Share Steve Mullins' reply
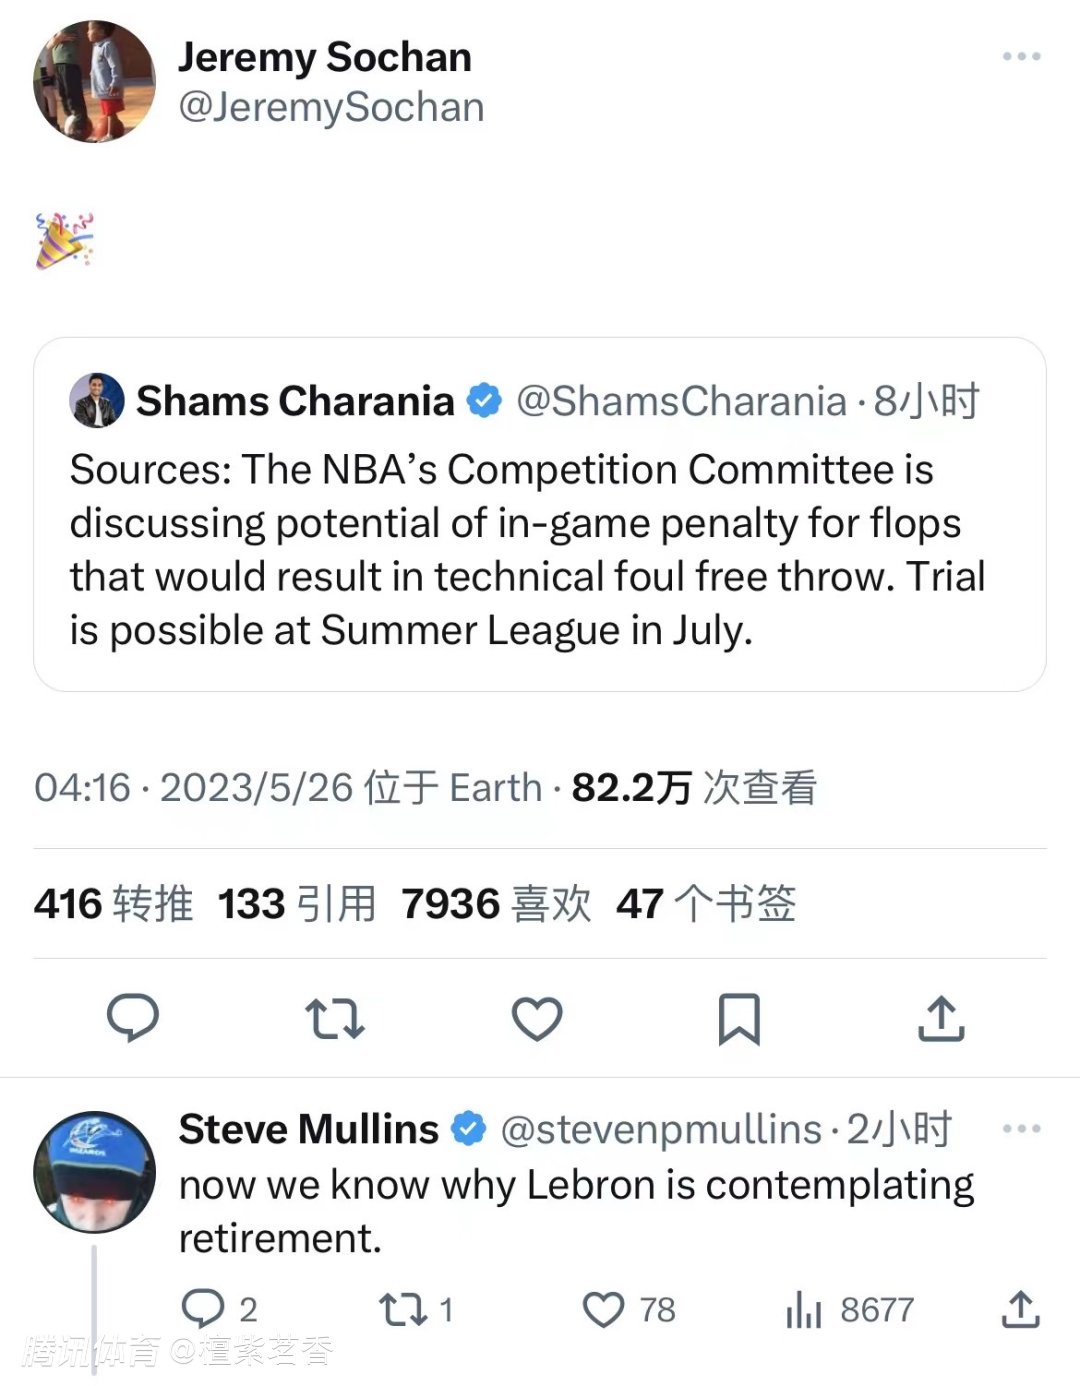 (x=1020, y=1308)
